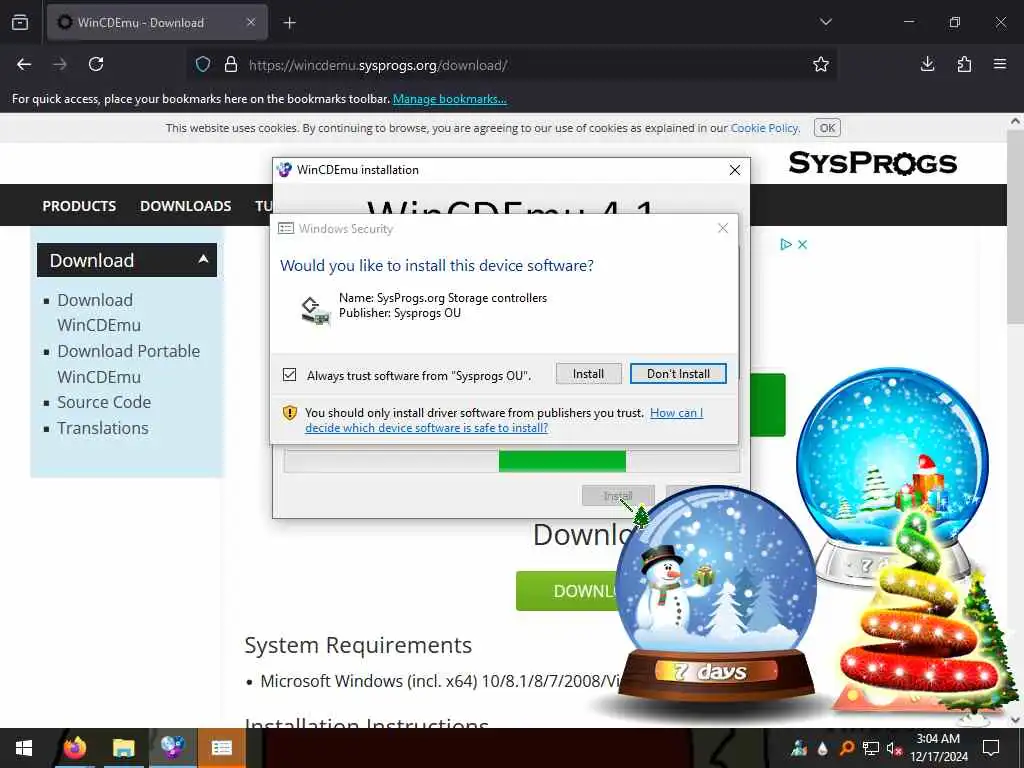Open Firefox from the taskbar

74,748
